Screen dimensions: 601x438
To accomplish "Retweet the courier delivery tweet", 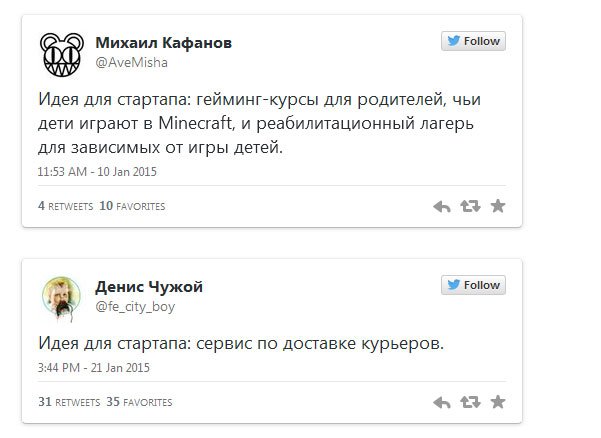I will [470, 402].
